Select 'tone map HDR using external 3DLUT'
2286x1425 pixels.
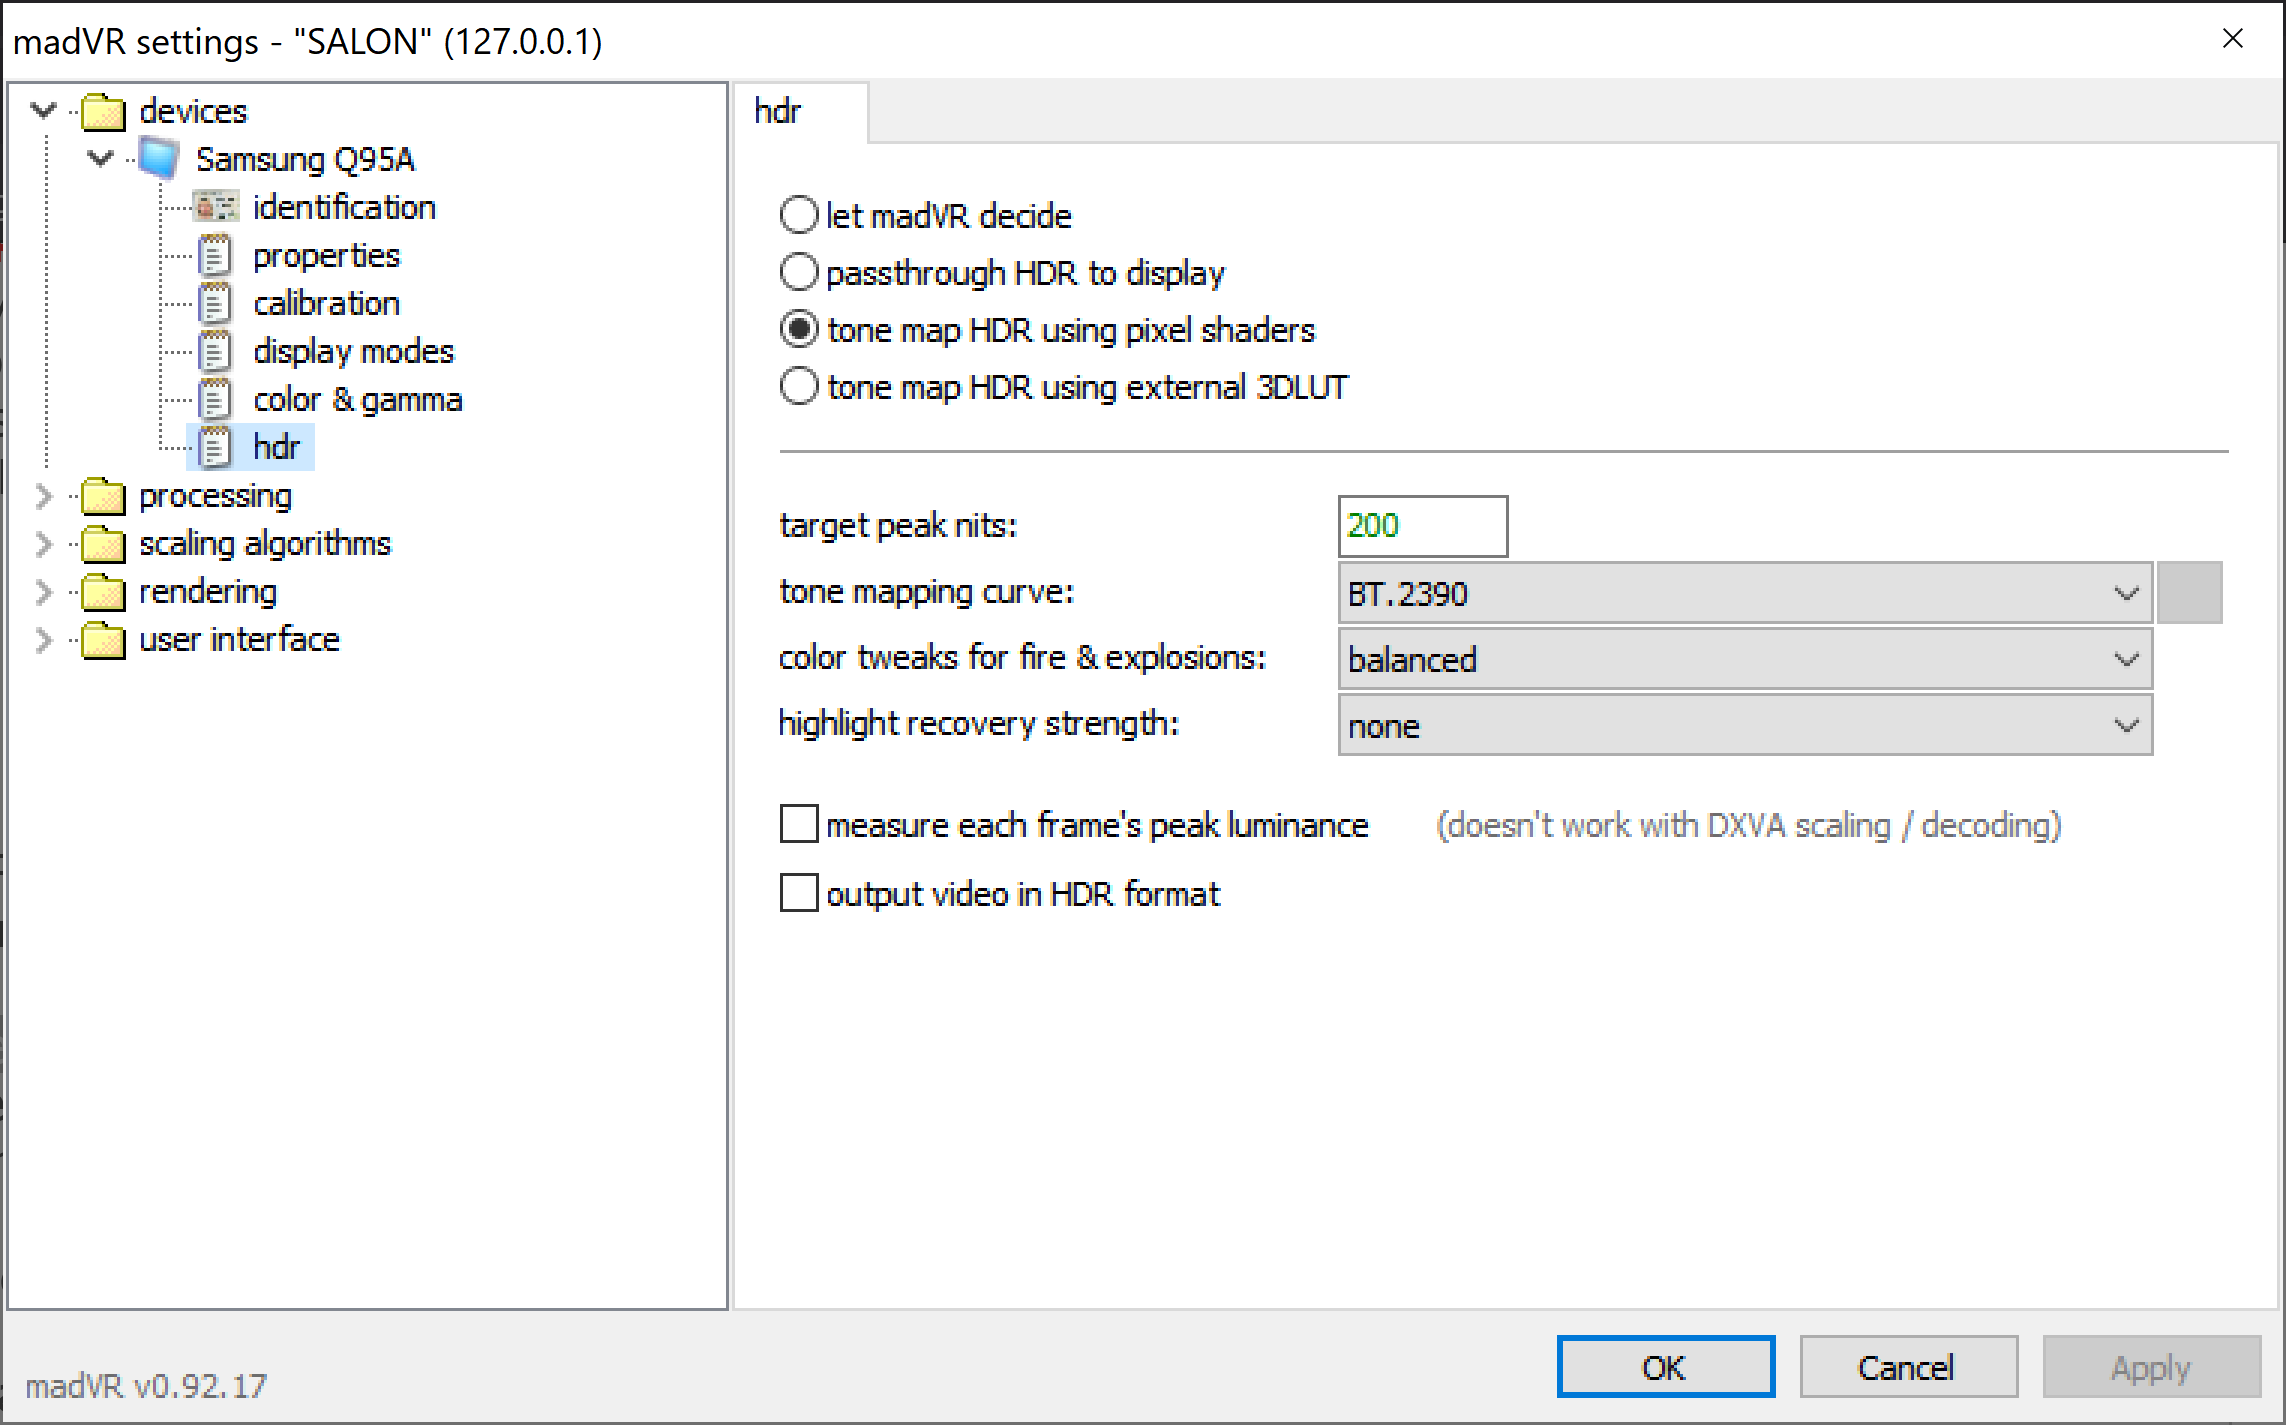click(x=799, y=386)
